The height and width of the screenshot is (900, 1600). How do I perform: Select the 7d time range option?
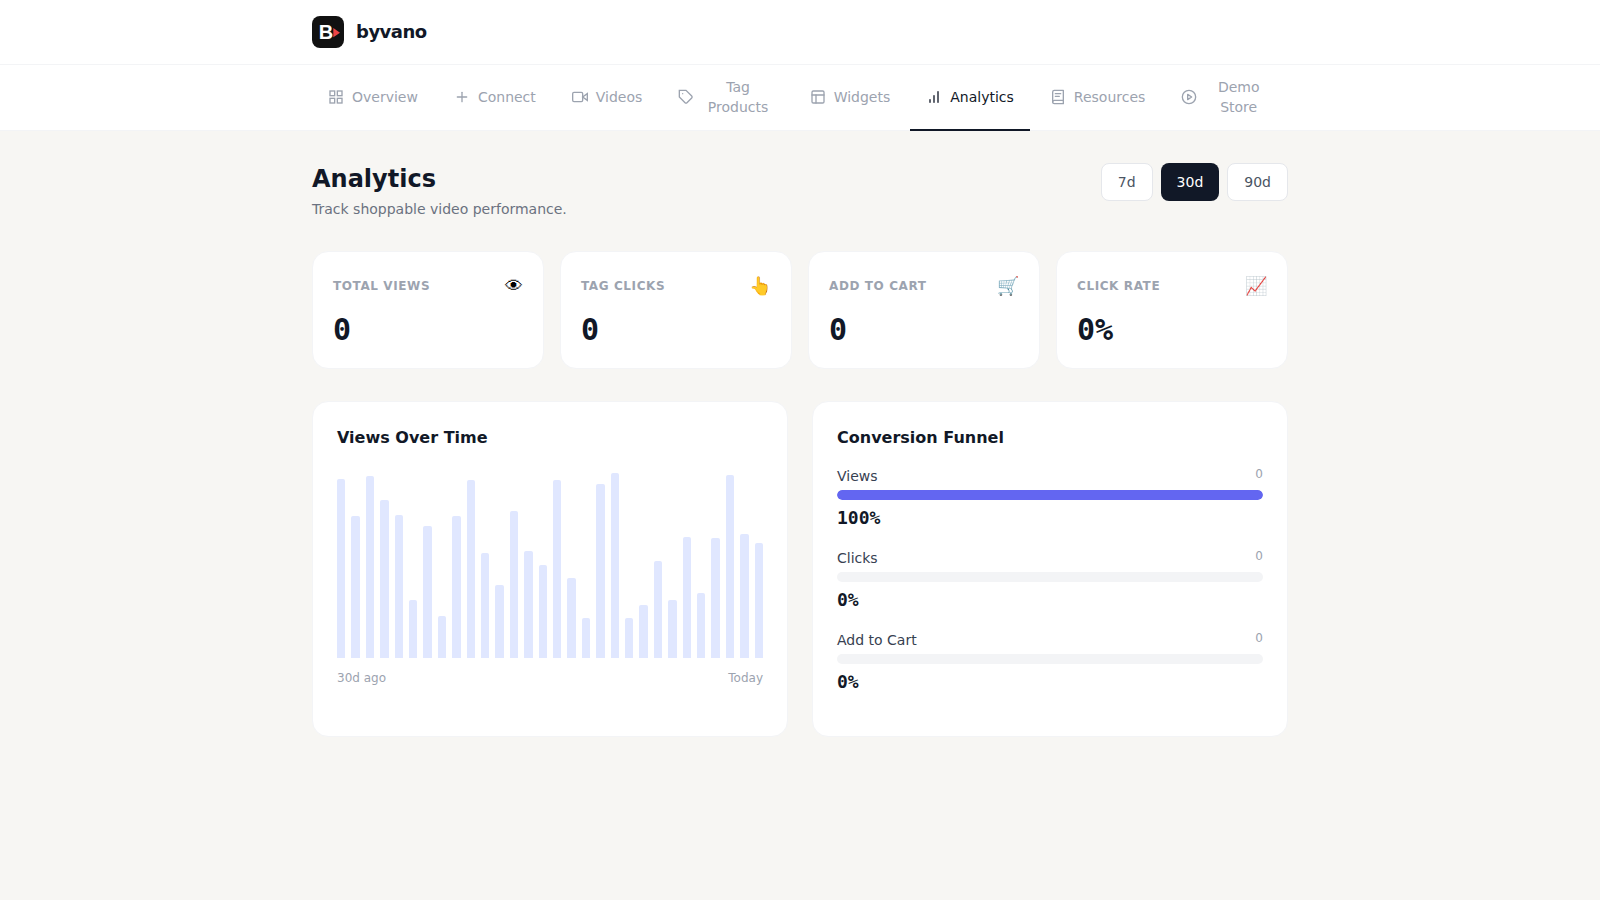(x=1126, y=181)
